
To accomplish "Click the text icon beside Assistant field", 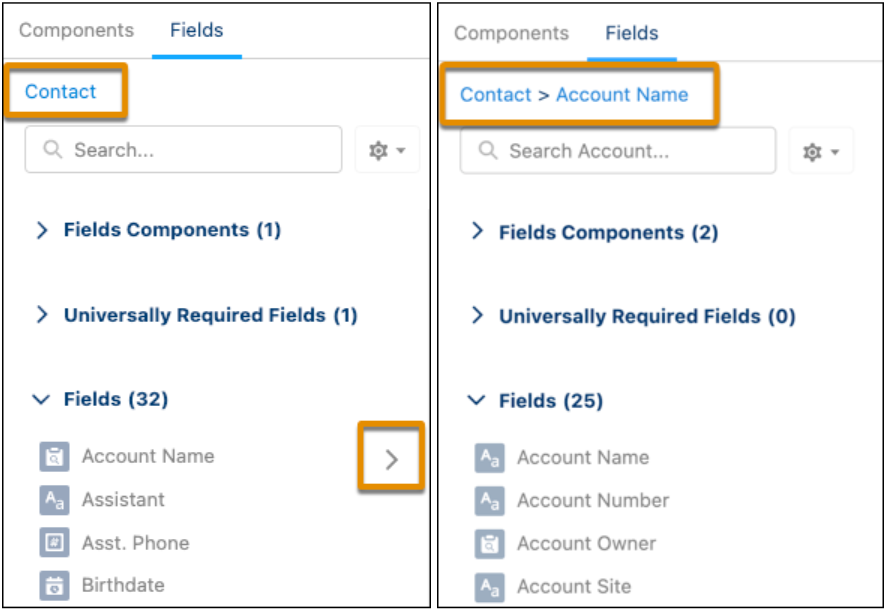I will (x=54, y=500).
